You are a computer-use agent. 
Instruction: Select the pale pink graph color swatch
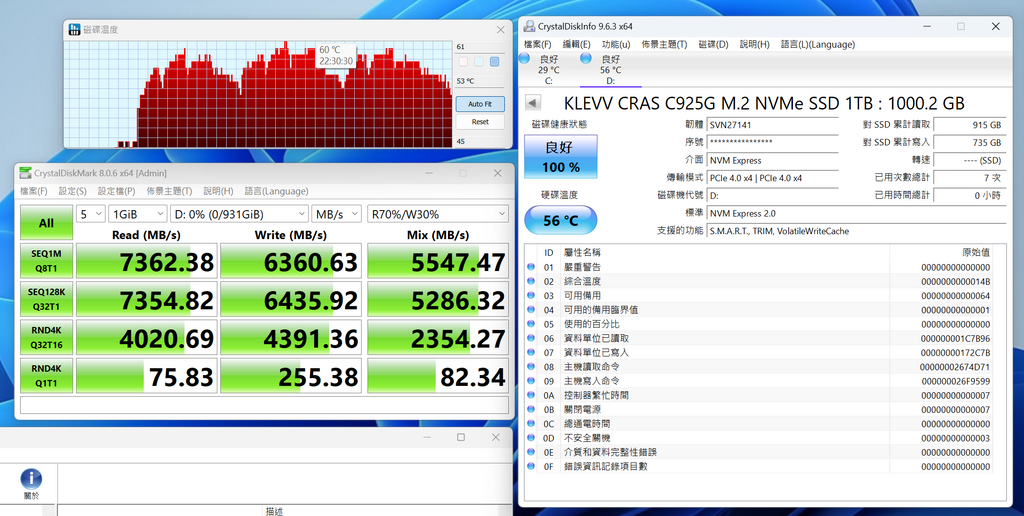(x=463, y=62)
